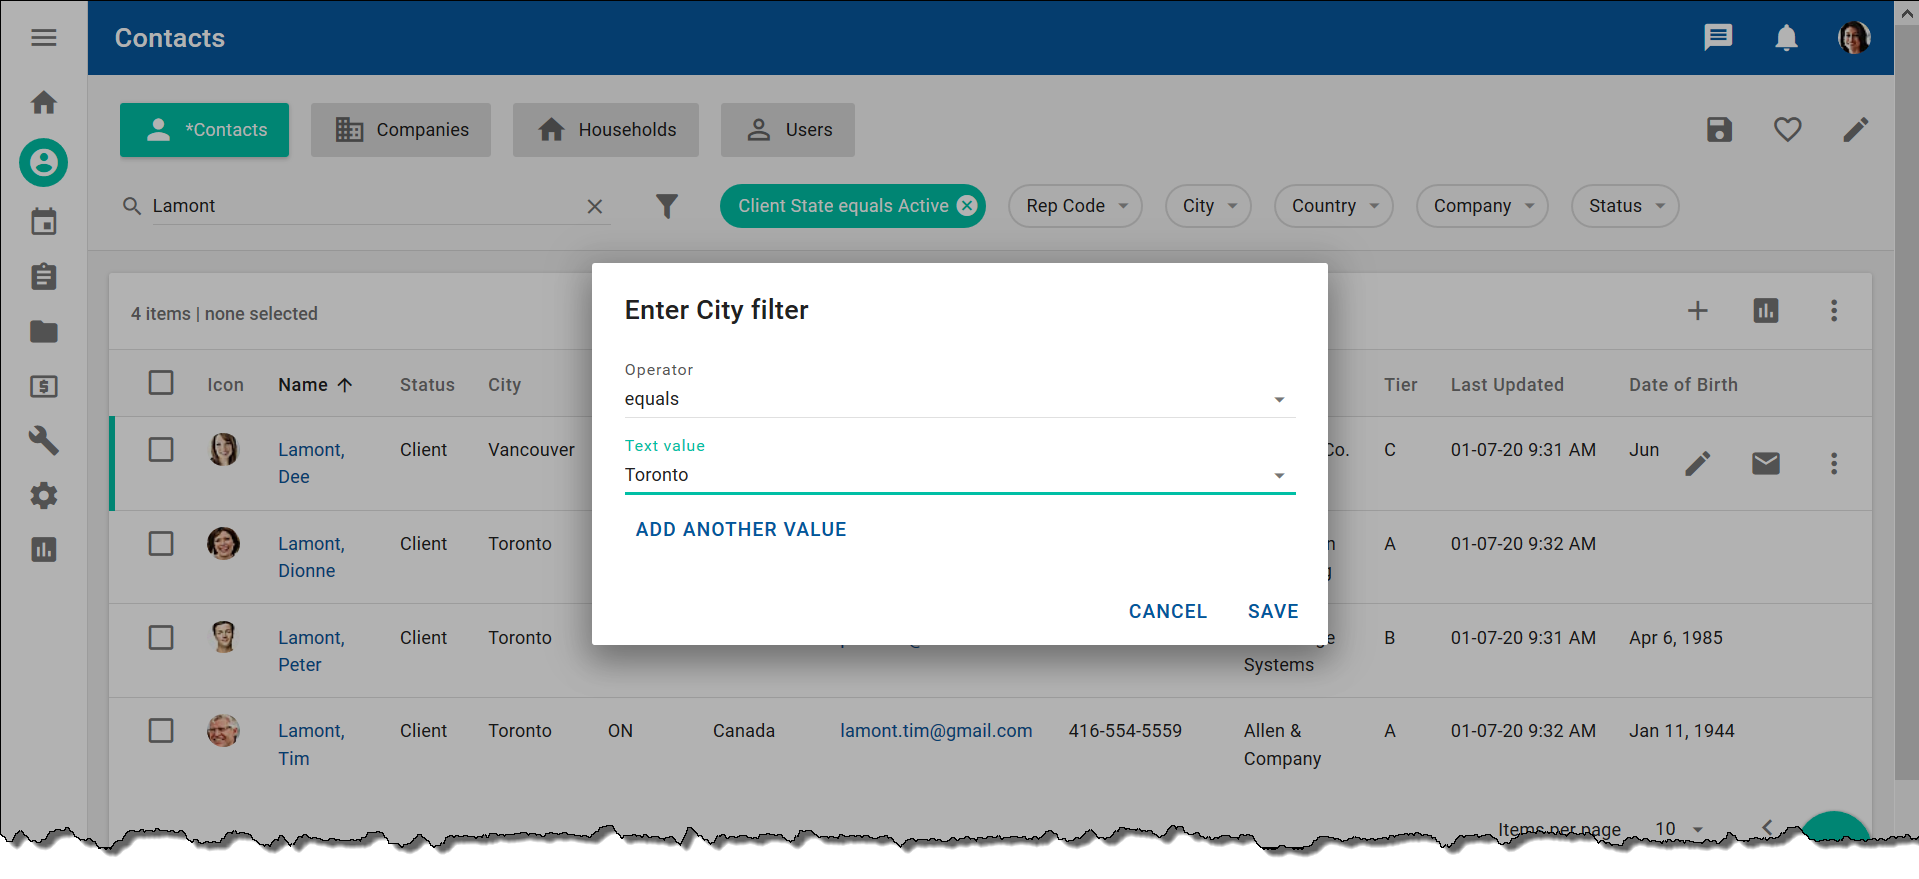Click ADD ANOTHER VALUE
Viewport: 1919px width, 879px height.
[741, 530]
